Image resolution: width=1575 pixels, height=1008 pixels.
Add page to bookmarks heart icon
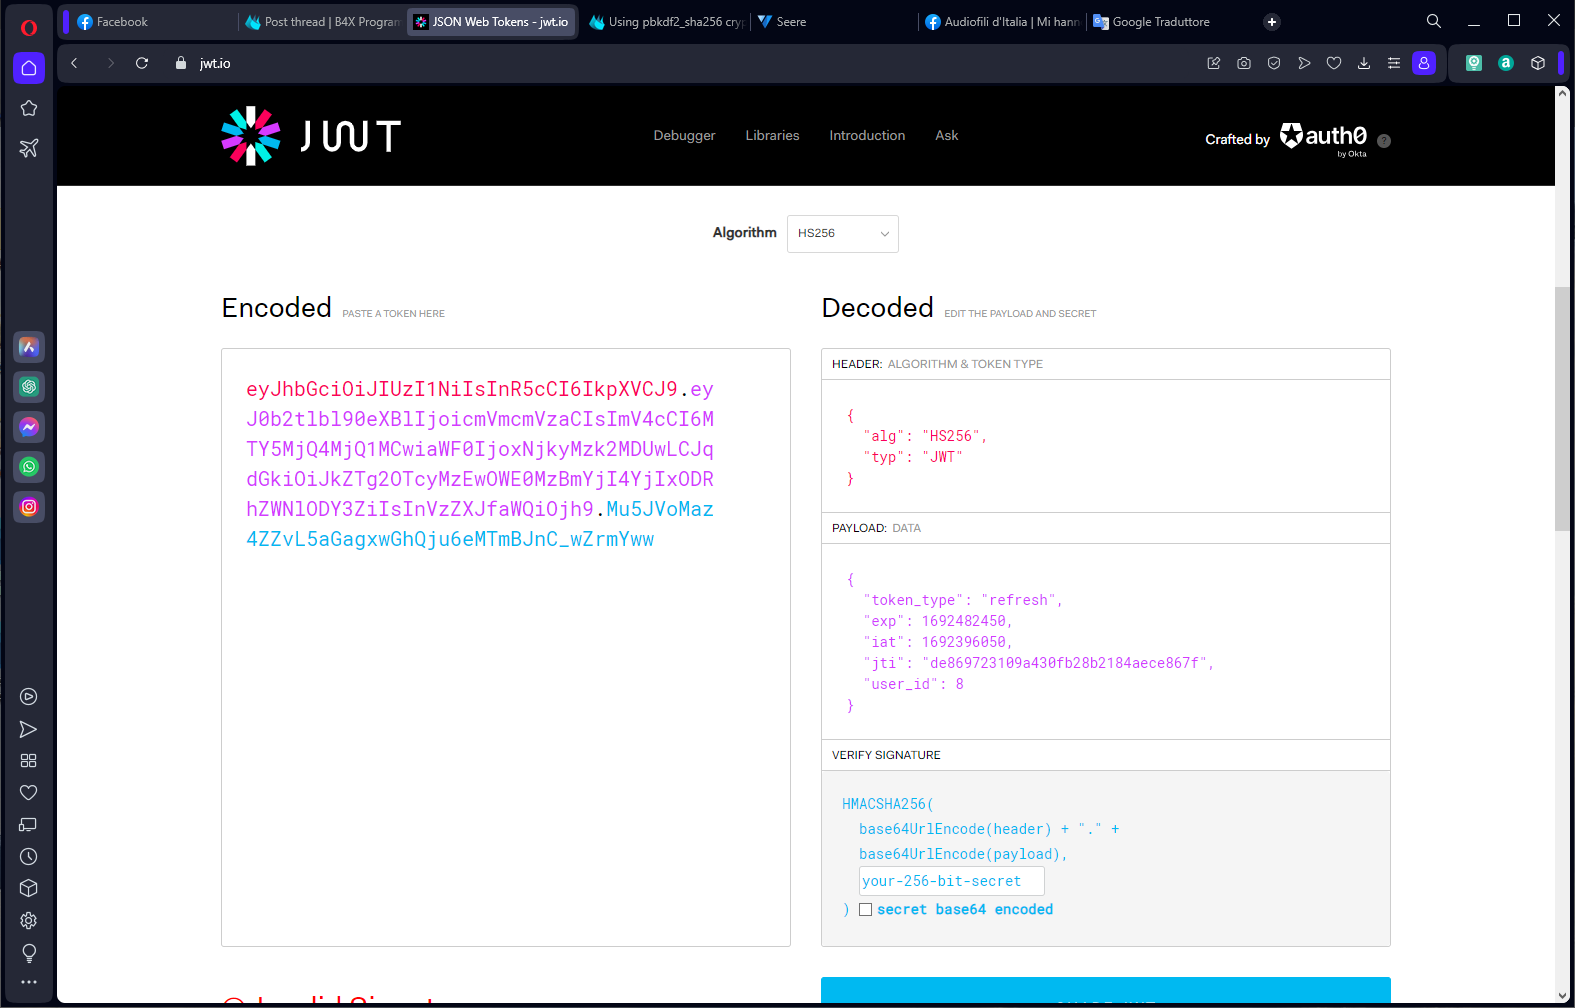pos(1334,63)
